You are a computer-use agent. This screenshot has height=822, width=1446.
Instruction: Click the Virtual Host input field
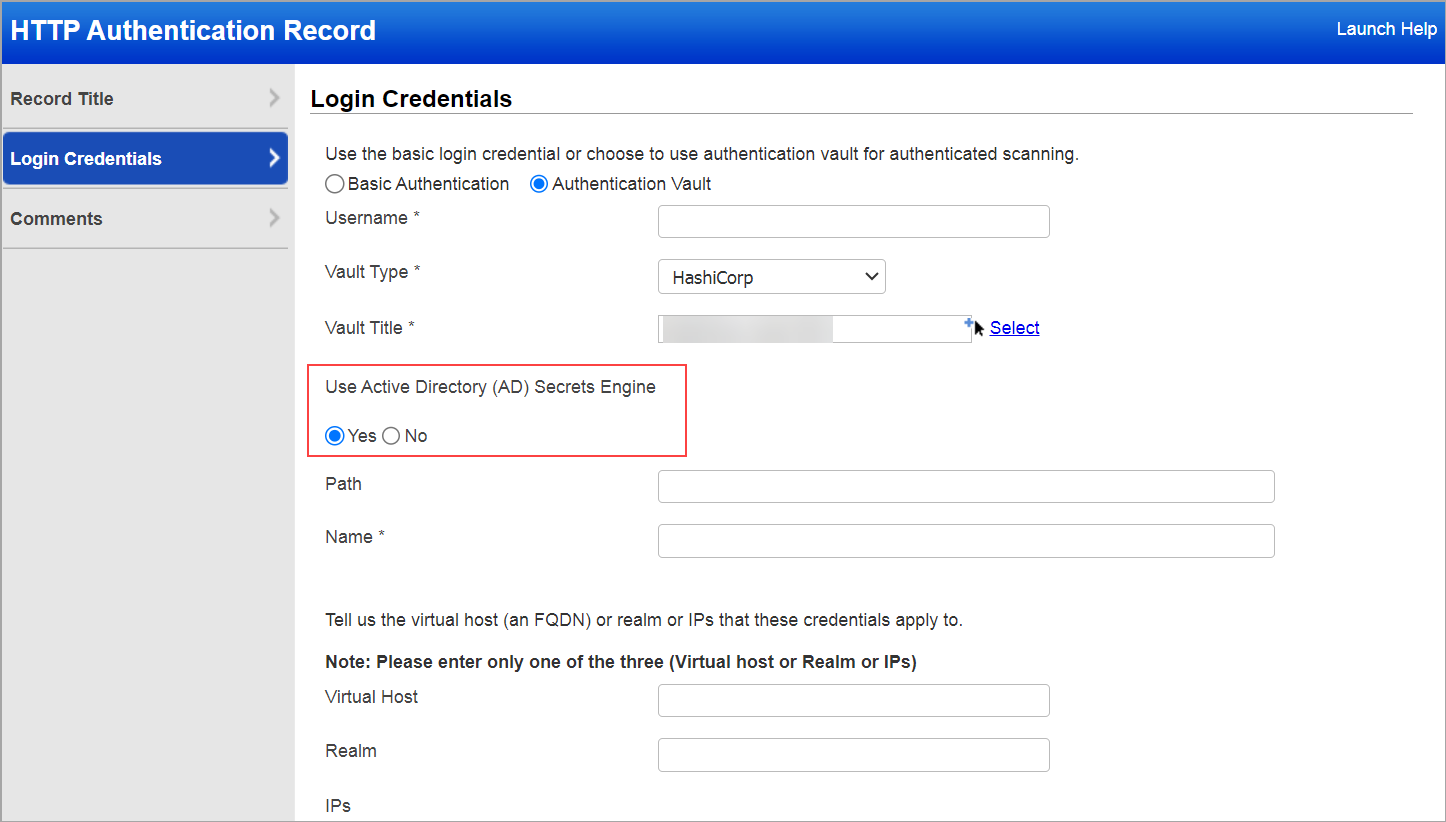(x=853, y=700)
